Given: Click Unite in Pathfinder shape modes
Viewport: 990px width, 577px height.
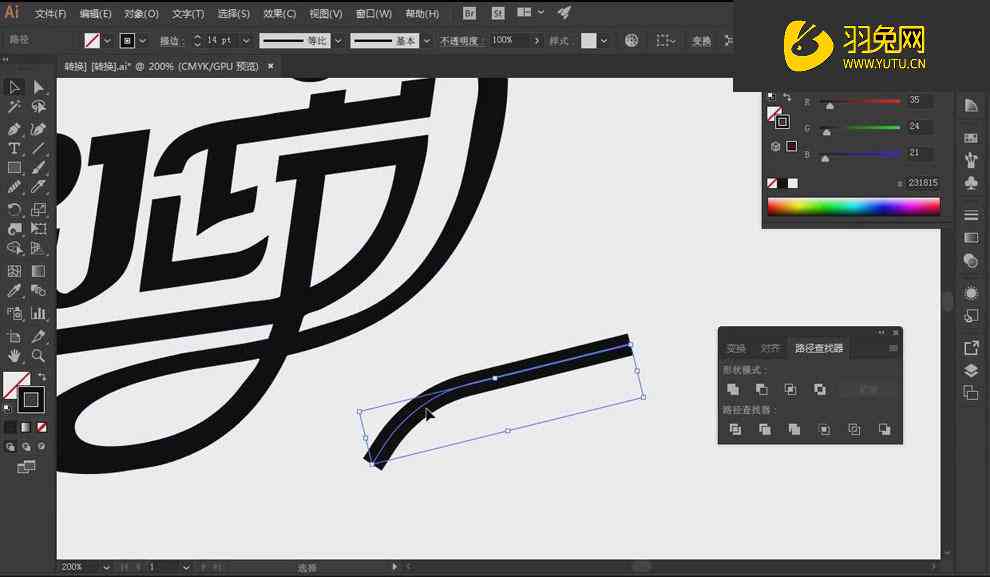Looking at the screenshot, I should pyautogui.click(x=733, y=390).
